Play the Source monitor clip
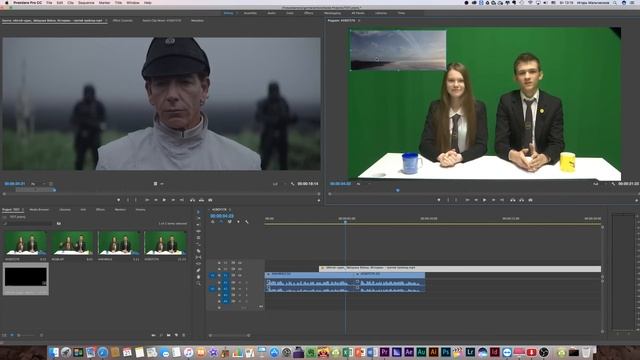Viewport: 640px width, 360px height. click(164, 200)
